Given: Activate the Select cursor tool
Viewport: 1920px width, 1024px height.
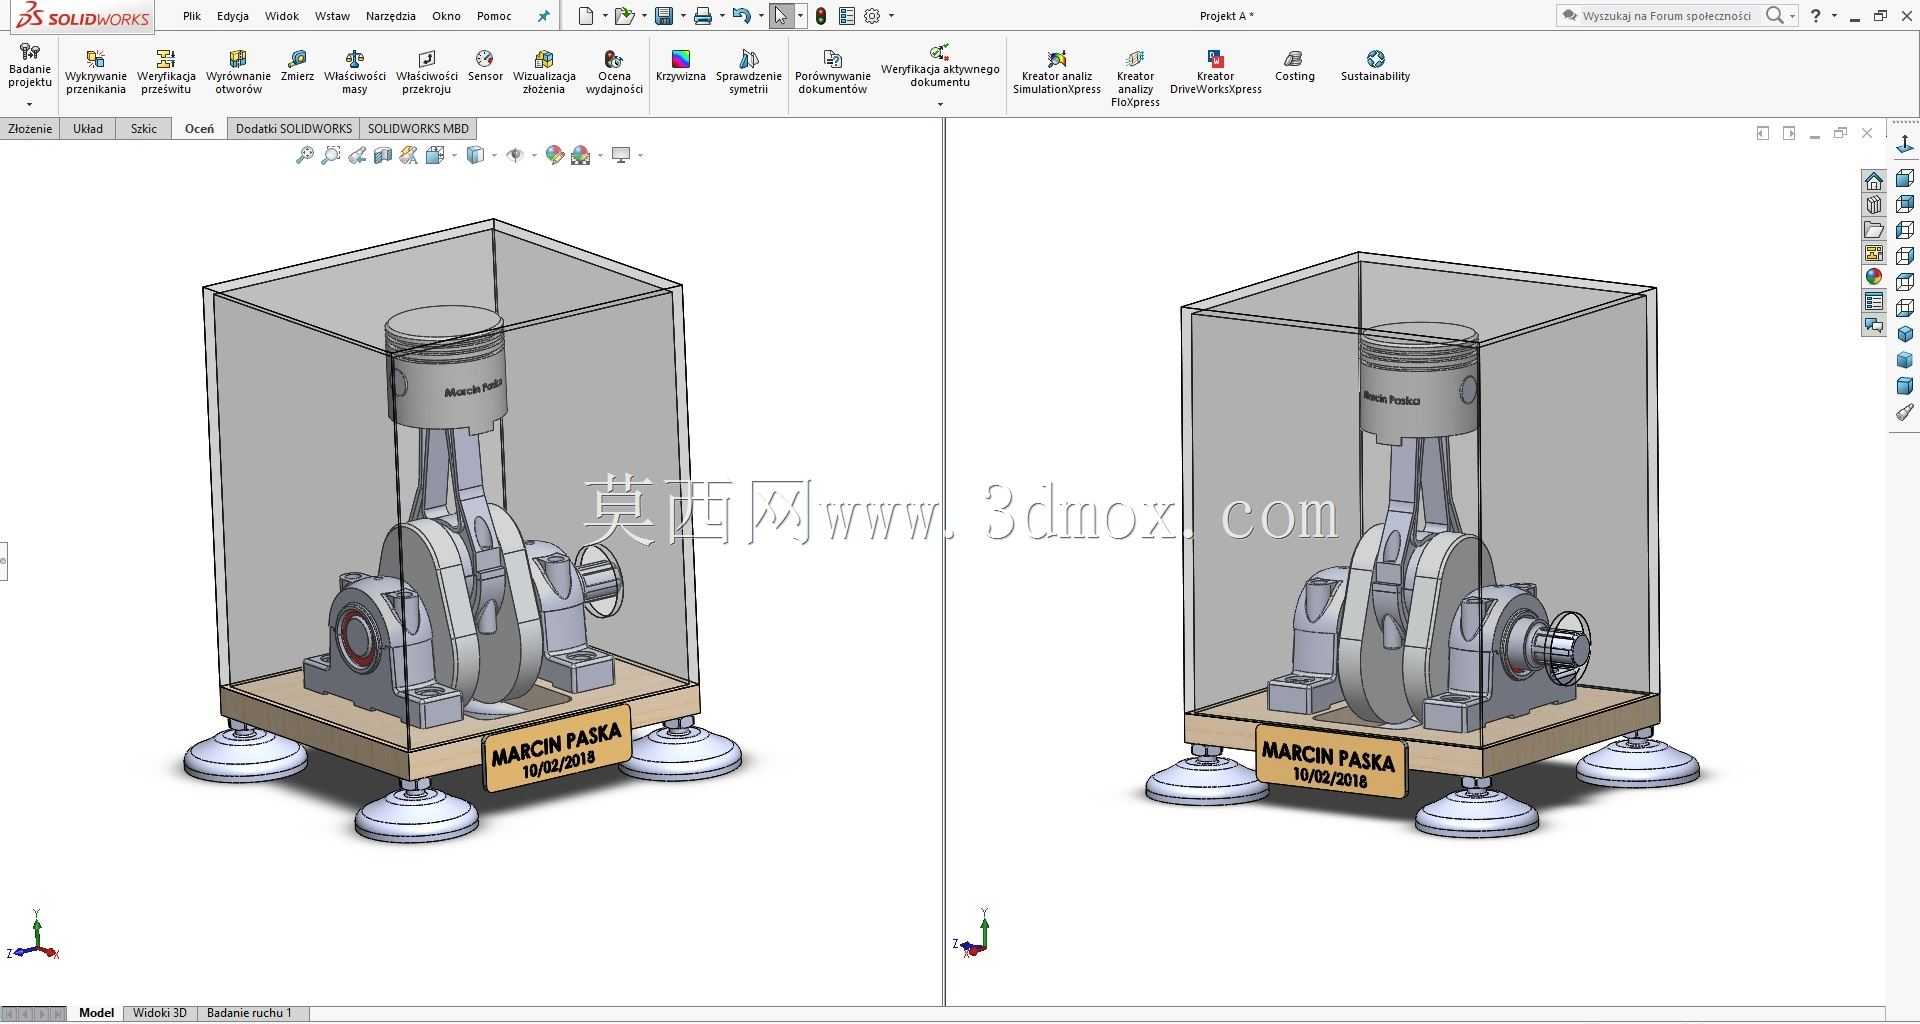Looking at the screenshot, I should (x=781, y=16).
